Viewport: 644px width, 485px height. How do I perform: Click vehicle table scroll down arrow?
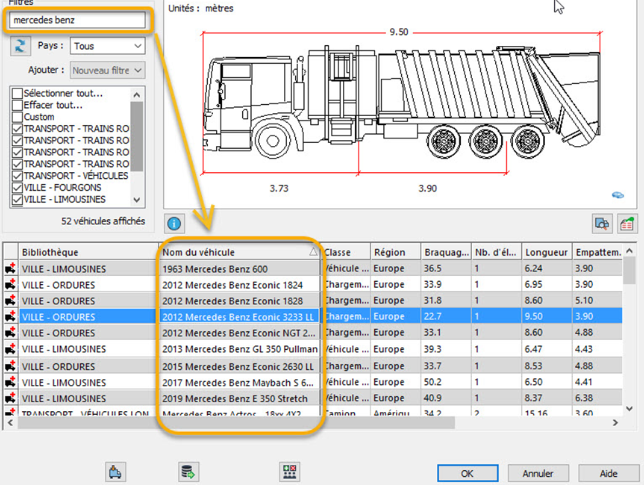(x=629, y=408)
